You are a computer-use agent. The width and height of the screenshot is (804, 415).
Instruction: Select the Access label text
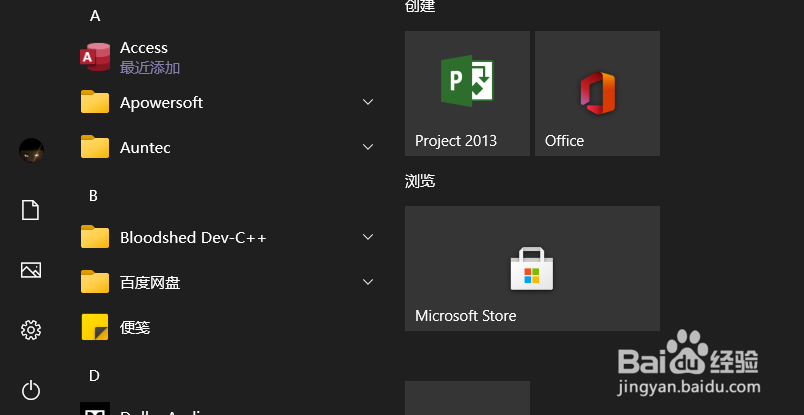[x=144, y=48]
